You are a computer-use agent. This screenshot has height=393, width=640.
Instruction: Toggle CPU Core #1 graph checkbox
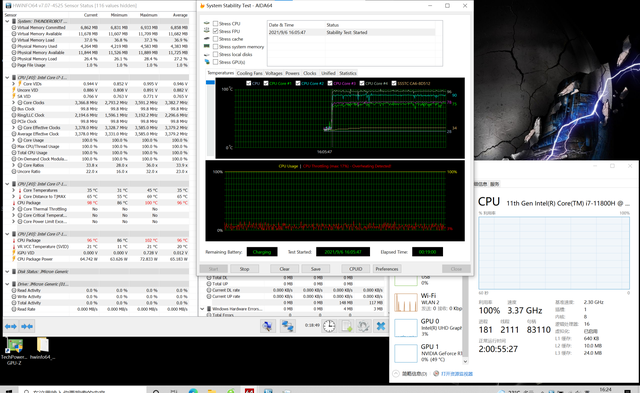coord(266,83)
